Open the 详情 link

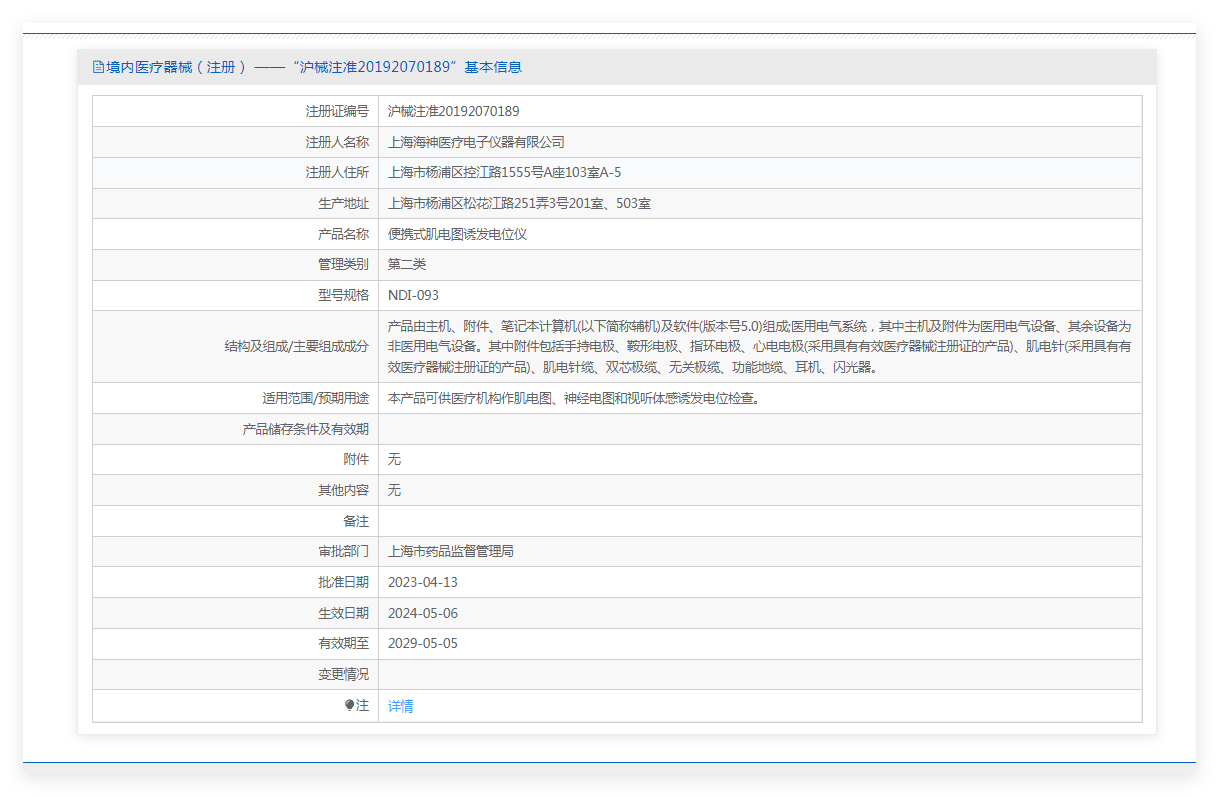click(x=400, y=706)
